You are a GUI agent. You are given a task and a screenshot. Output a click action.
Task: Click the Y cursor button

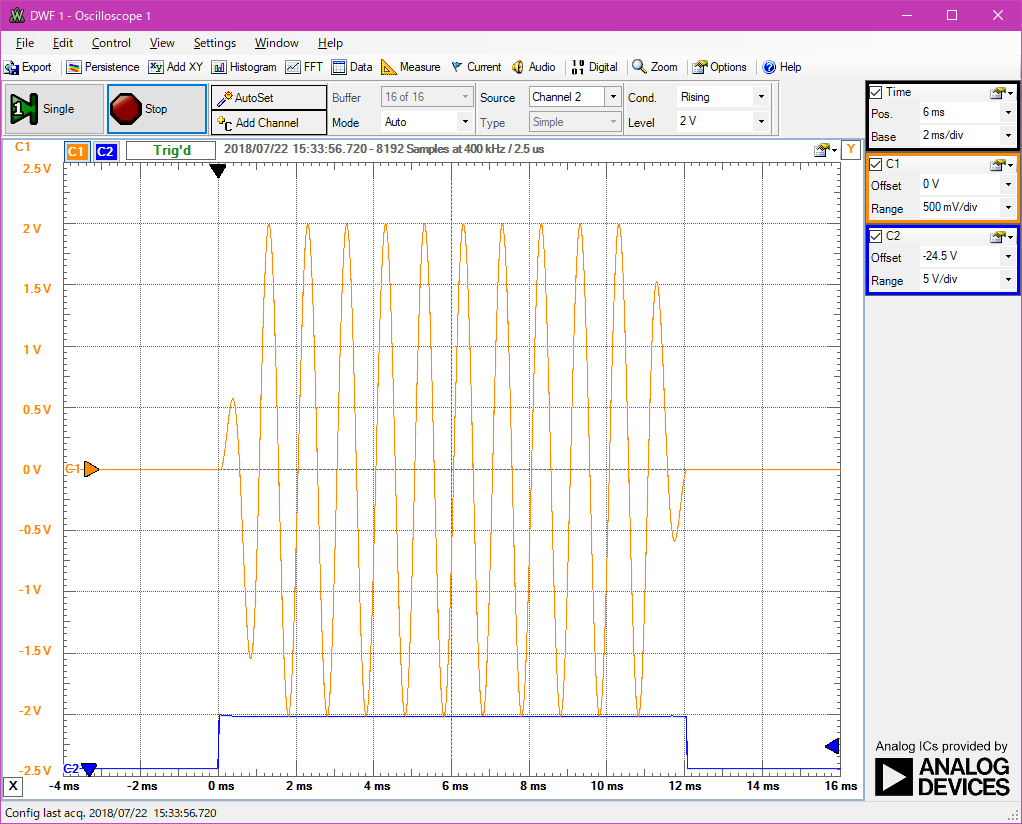(x=851, y=150)
